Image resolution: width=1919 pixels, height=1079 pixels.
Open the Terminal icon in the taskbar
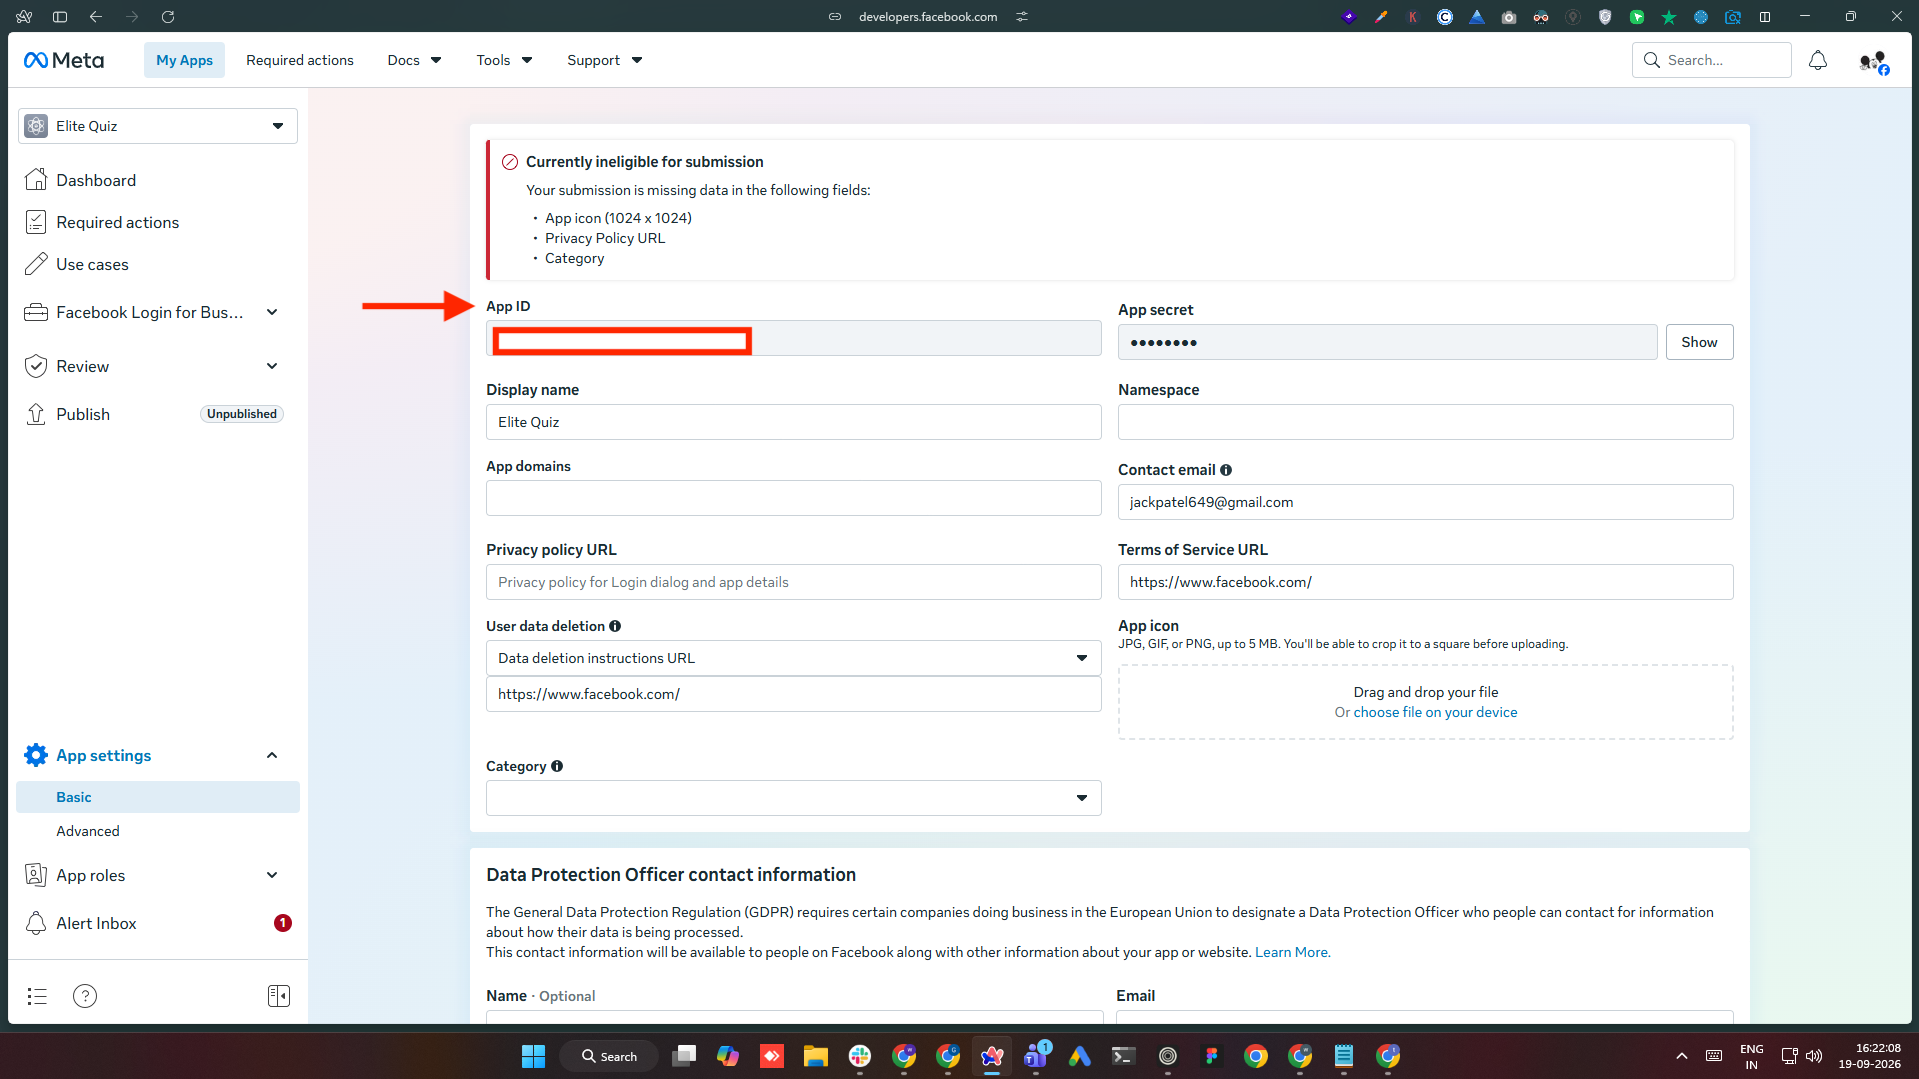(x=1124, y=1056)
